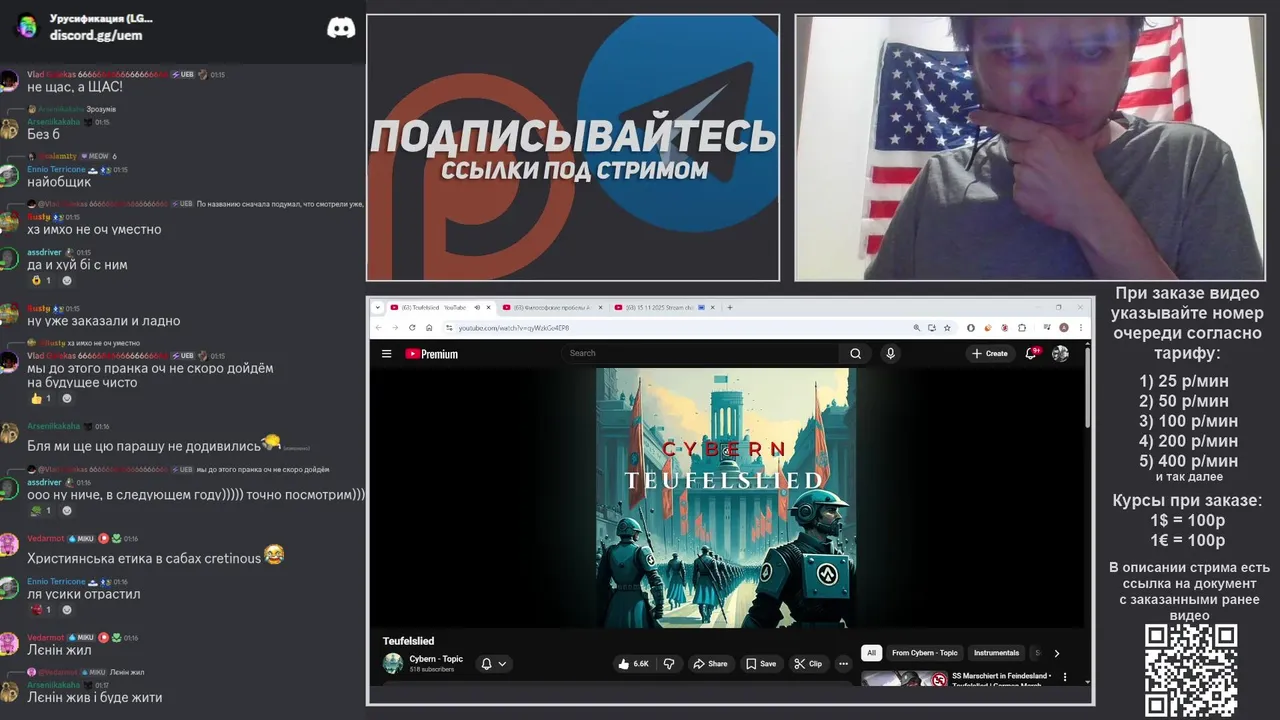The image size is (1280, 720).
Task: Click YouTube search input field
Action: click(700, 353)
